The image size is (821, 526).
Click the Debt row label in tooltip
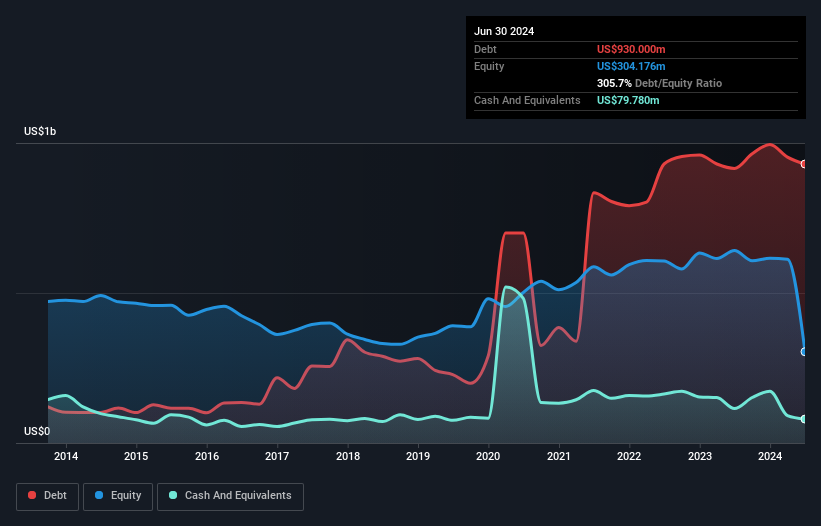click(x=485, y=49)
